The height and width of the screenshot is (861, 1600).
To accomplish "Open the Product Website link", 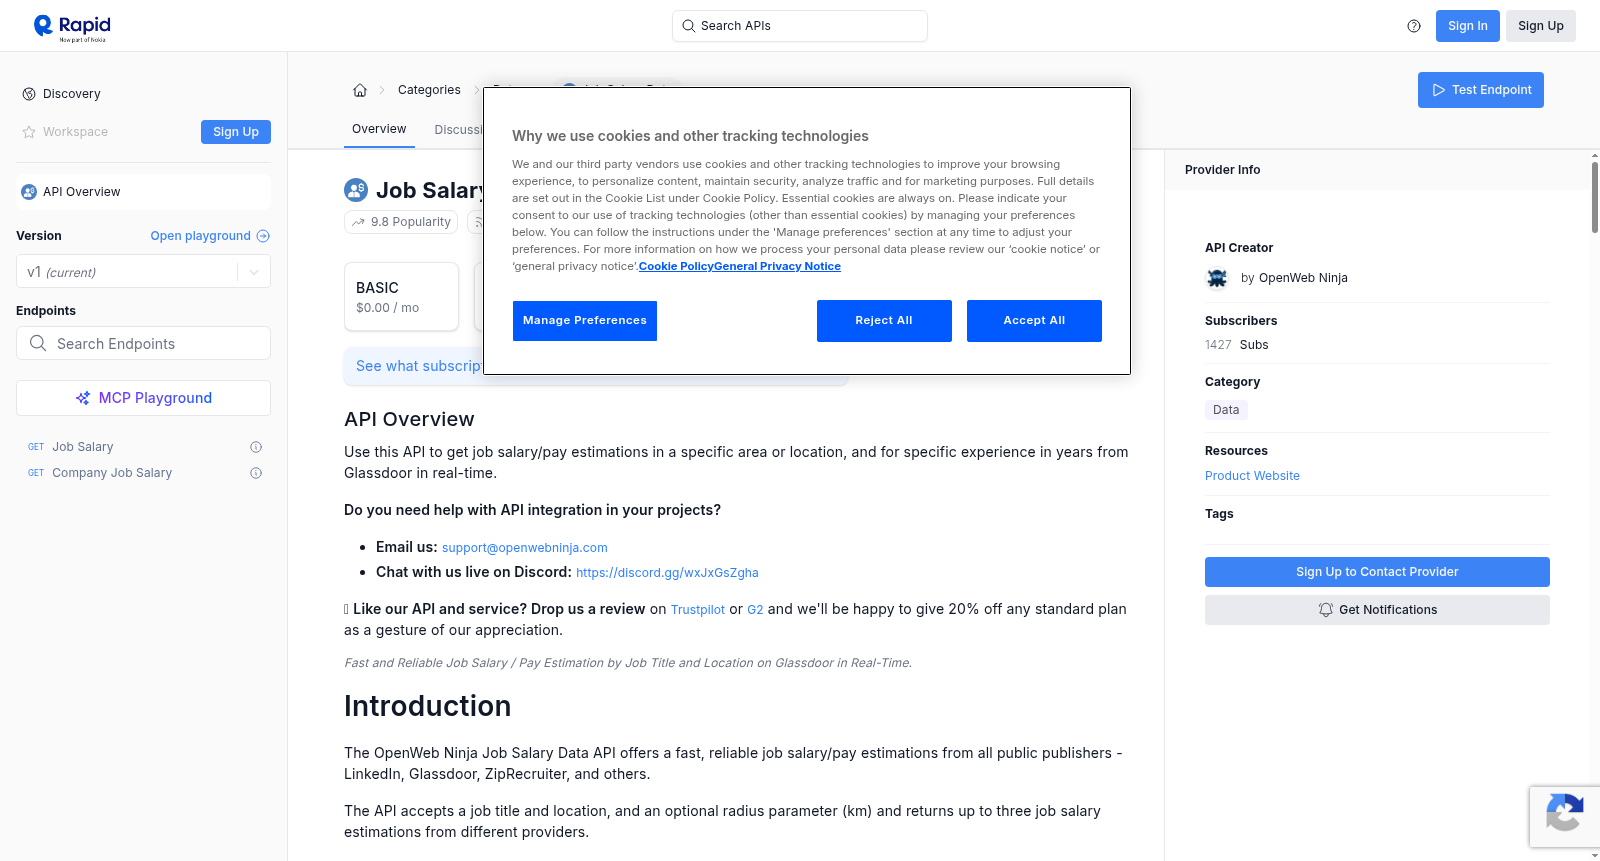I will coord(1252,476).
